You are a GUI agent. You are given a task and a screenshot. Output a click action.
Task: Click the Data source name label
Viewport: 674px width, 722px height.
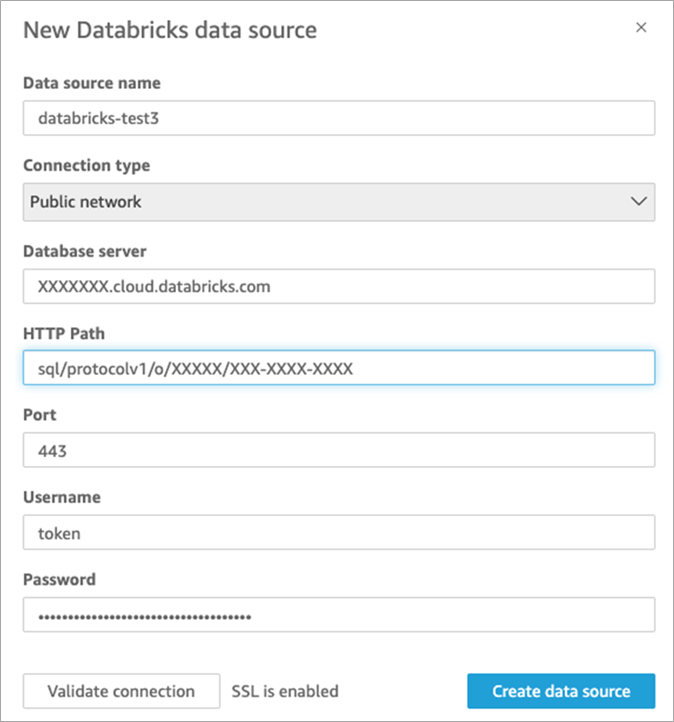[92, 83]
